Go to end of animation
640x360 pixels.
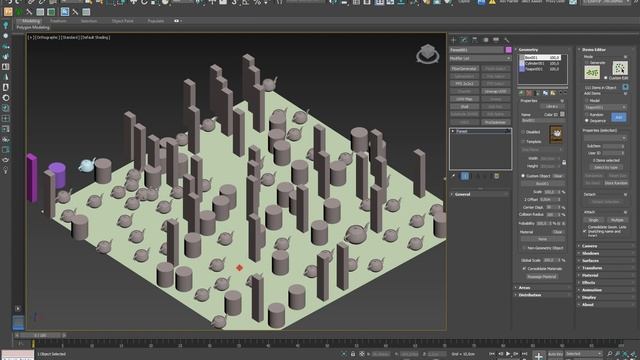coord(524,354)
